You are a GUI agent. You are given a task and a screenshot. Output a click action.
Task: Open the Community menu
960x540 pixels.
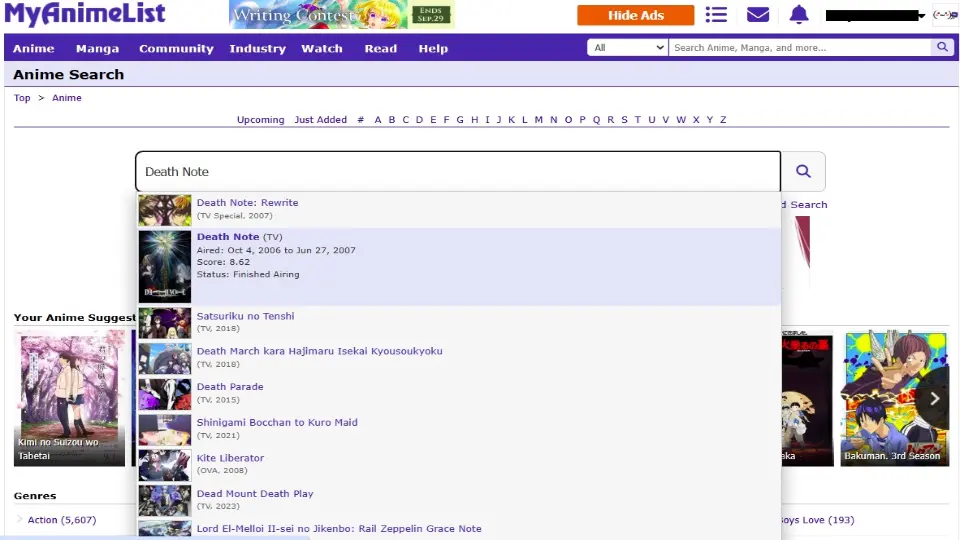176,48
